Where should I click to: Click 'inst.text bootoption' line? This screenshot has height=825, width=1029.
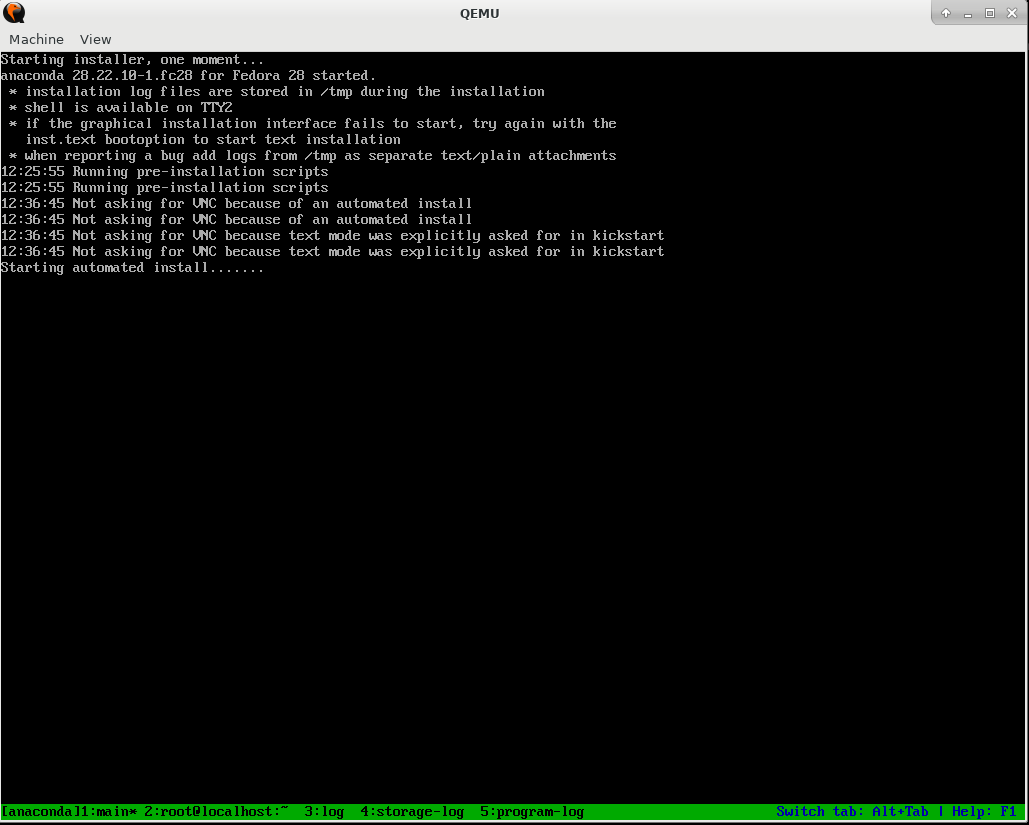(x=213, y=140)
